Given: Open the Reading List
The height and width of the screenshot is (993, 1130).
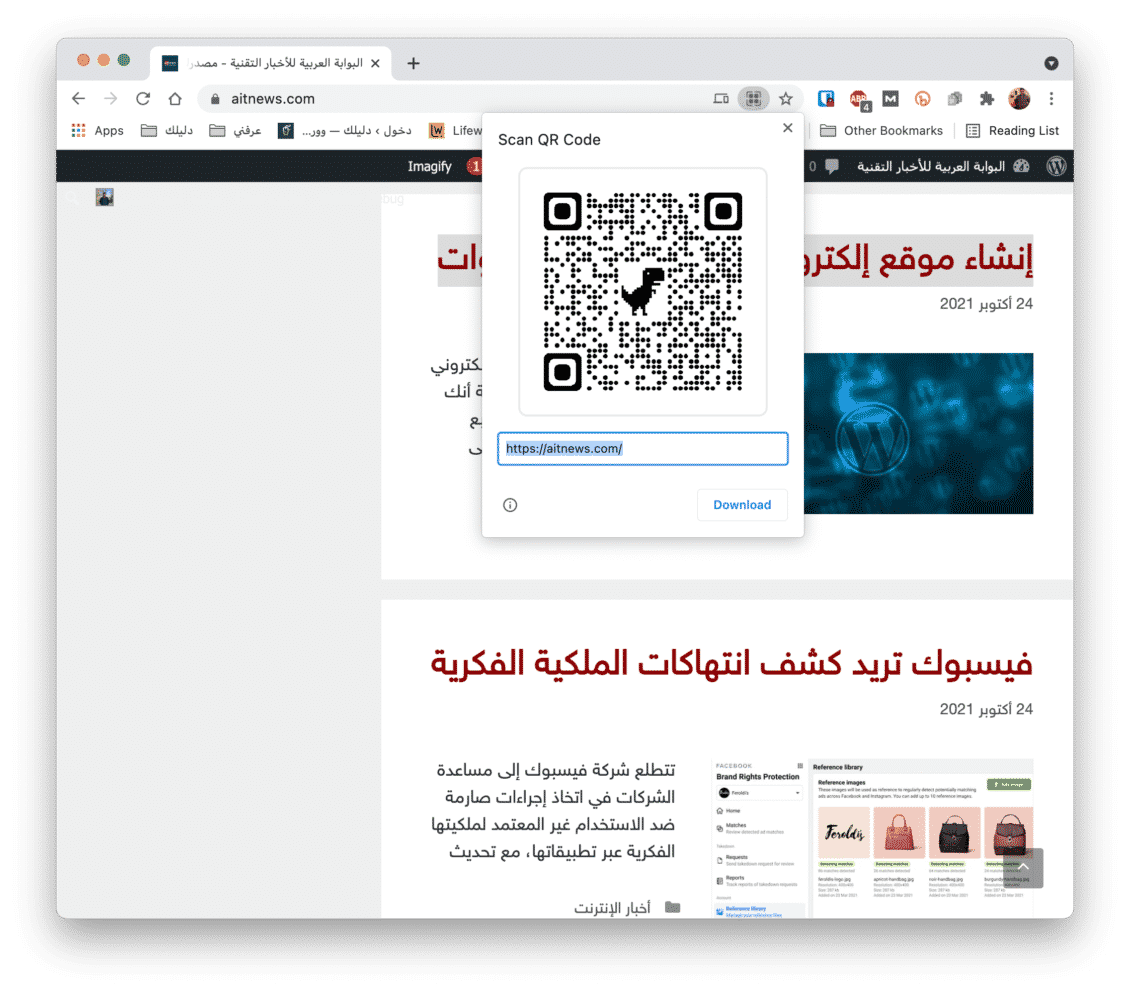Looking at the screenshot, I should (x=1012, y=130).
